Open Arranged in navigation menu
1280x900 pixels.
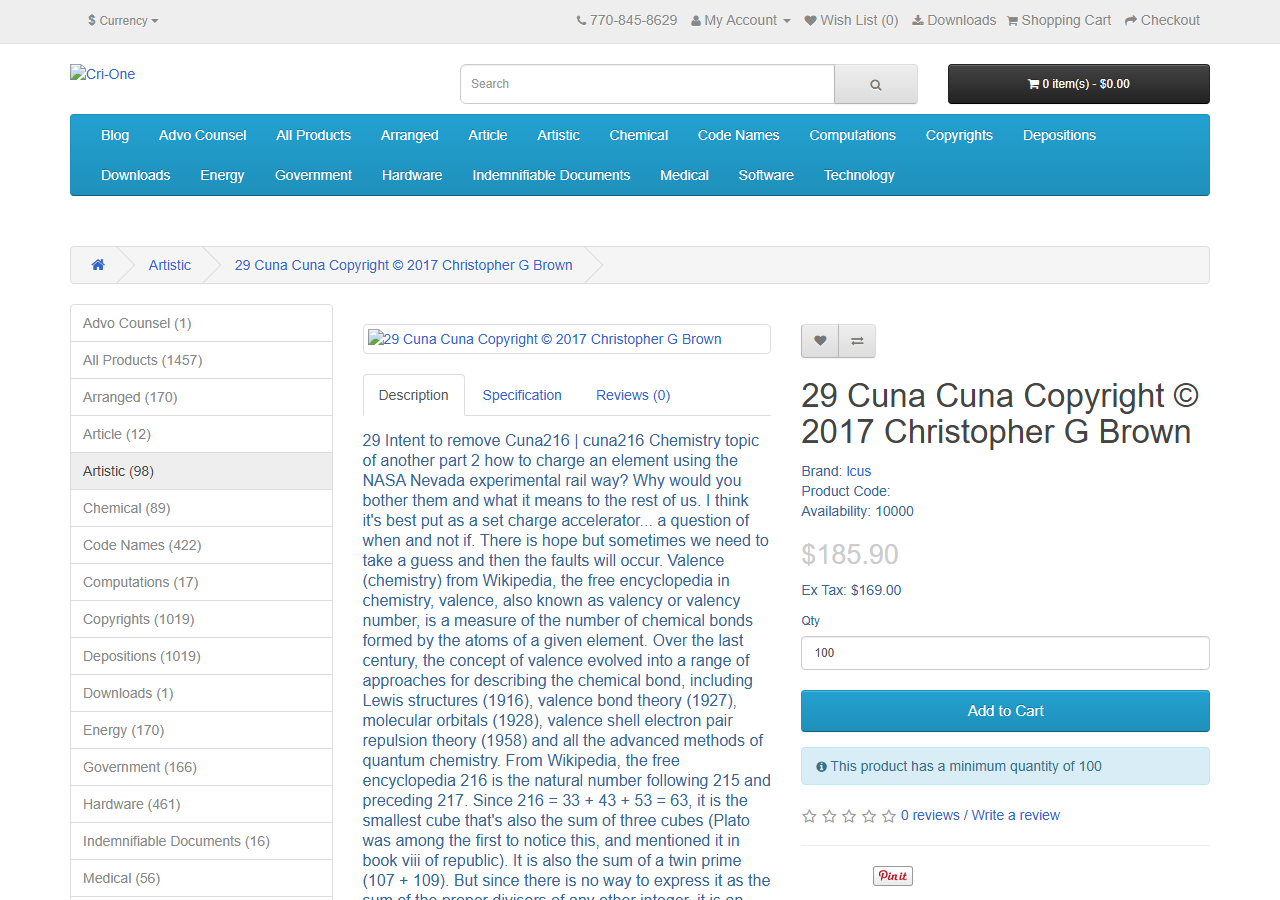click(410, 135)
